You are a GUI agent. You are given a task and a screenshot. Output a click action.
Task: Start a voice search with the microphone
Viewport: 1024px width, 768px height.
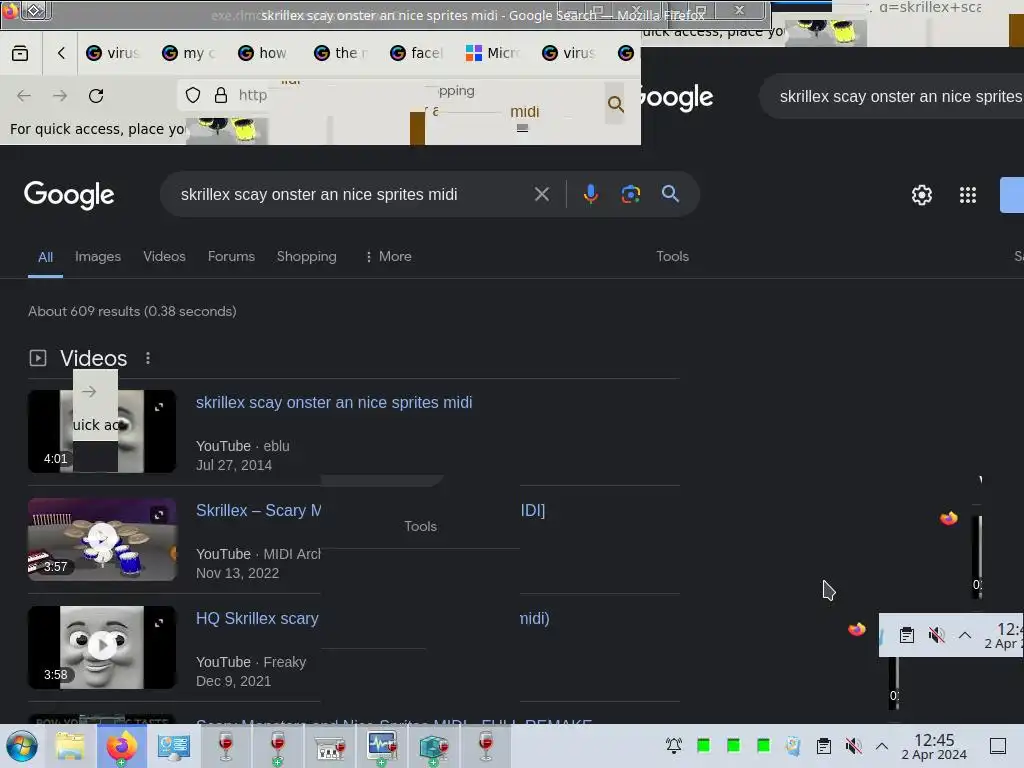point(590,194)
